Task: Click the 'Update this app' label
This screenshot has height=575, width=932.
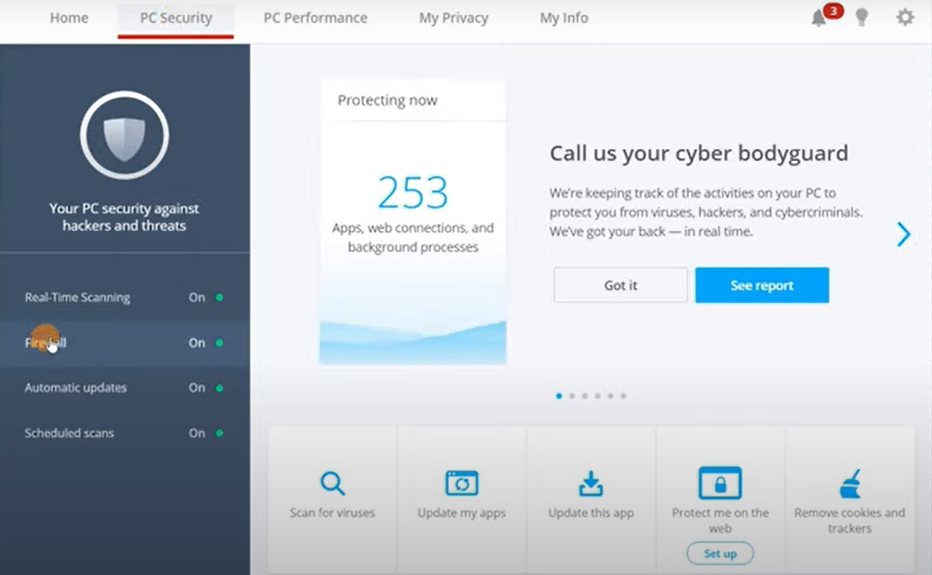Action: point(591,513)
